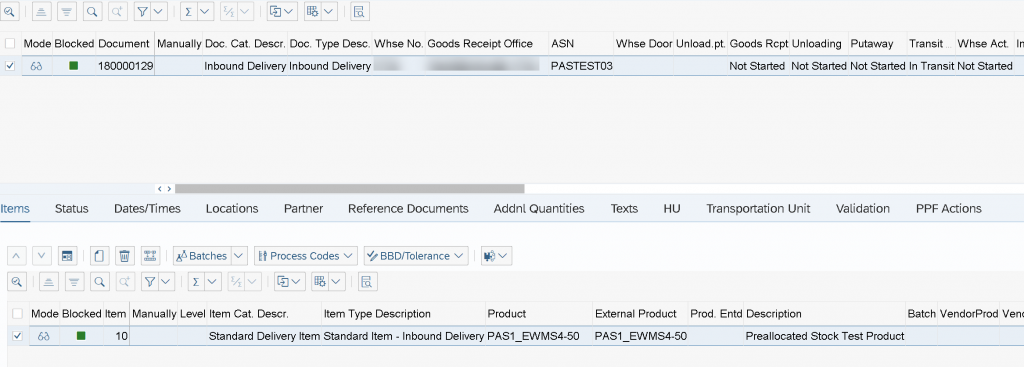Open the Process Codes dropdown

[x=306, y=256]
